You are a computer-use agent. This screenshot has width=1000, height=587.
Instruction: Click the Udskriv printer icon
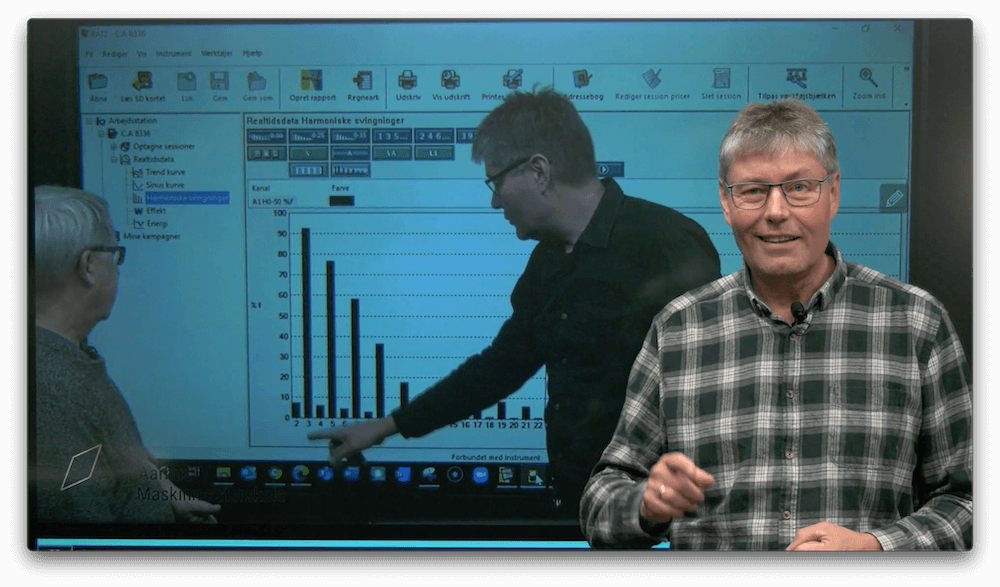coord(407,82)
